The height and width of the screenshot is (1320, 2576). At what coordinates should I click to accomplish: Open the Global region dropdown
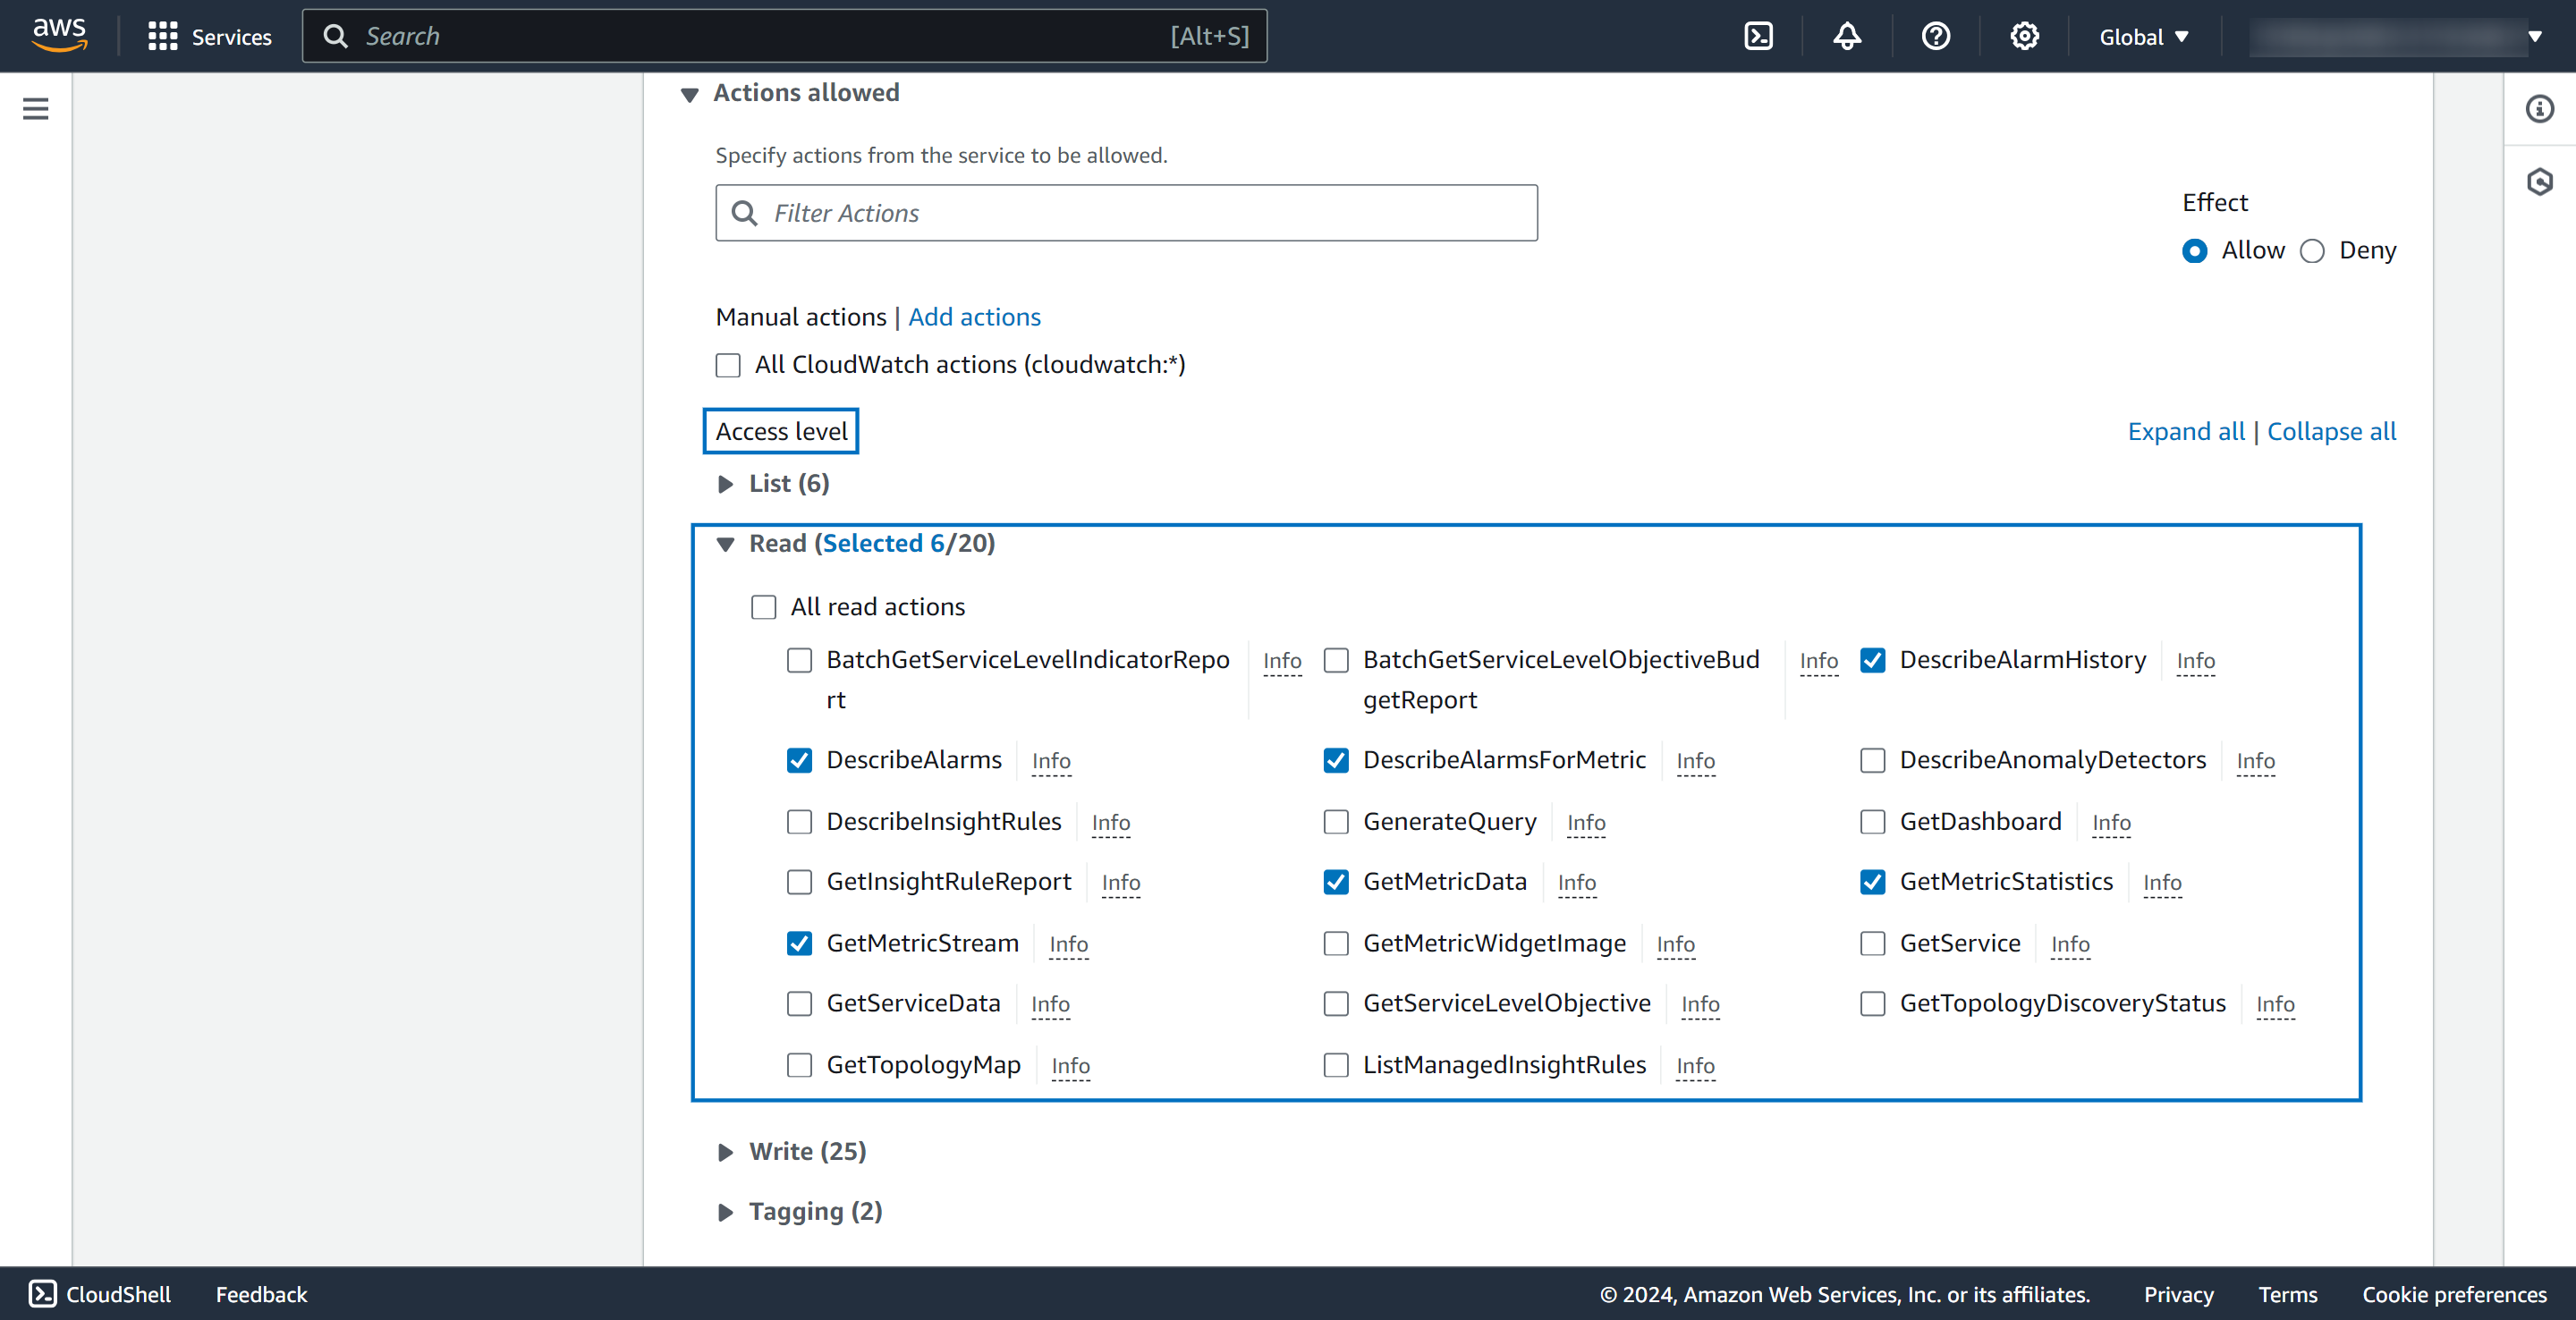tap(2143, 37)
